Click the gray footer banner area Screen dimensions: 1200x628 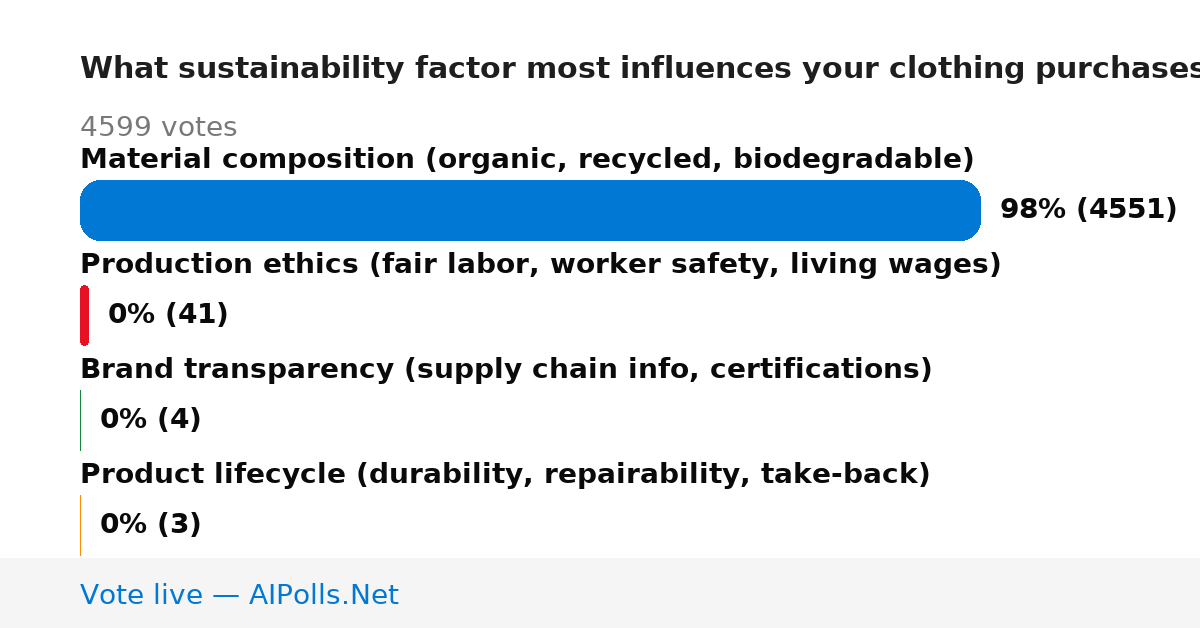pyautogui.click(x=600, y=593)
